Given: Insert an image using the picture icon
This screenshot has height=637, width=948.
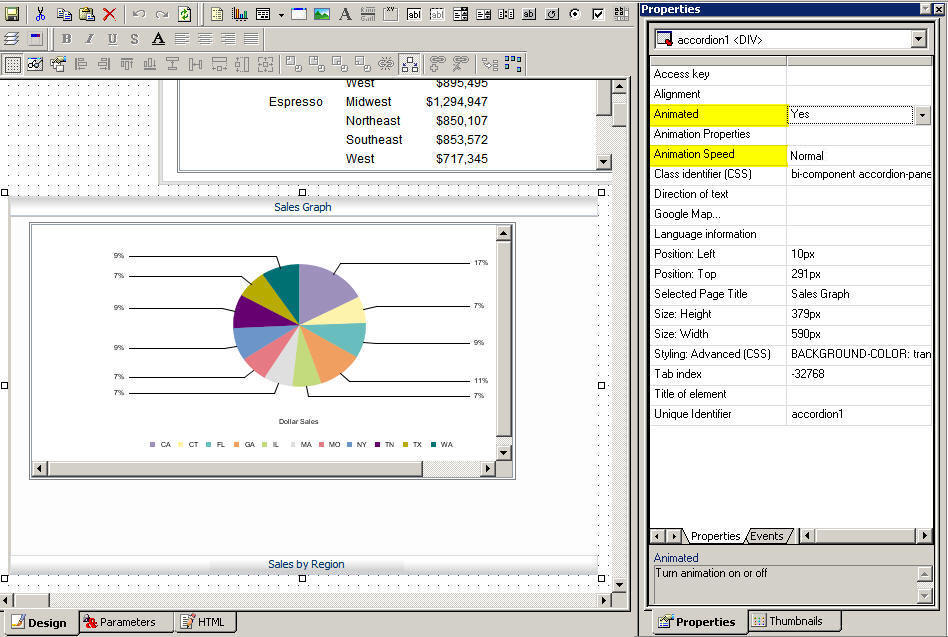Looking at the screenshot, I should [322, 14].
